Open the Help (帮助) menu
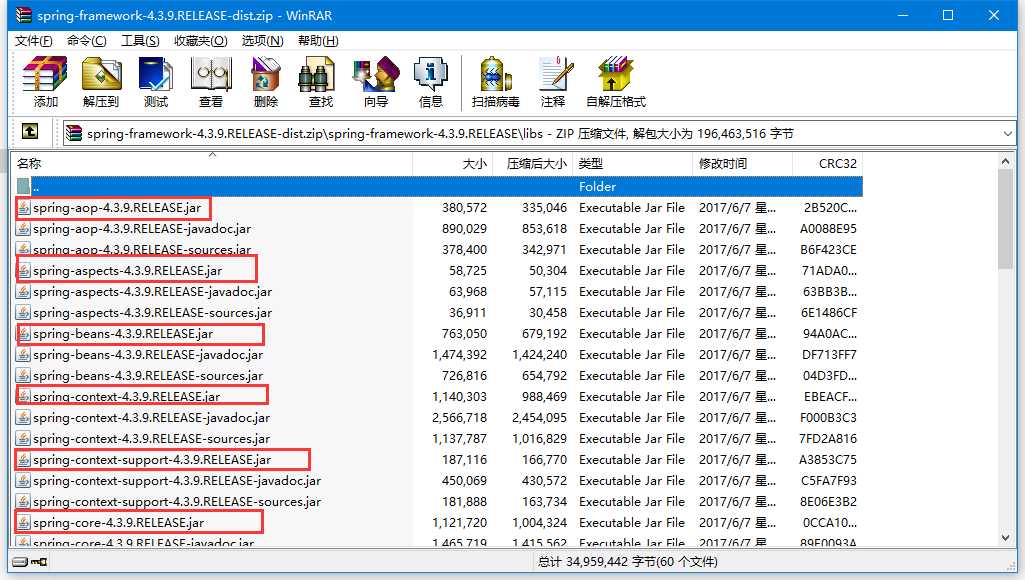This screenshot has width=1025, height=580. (x=318, y=41)
